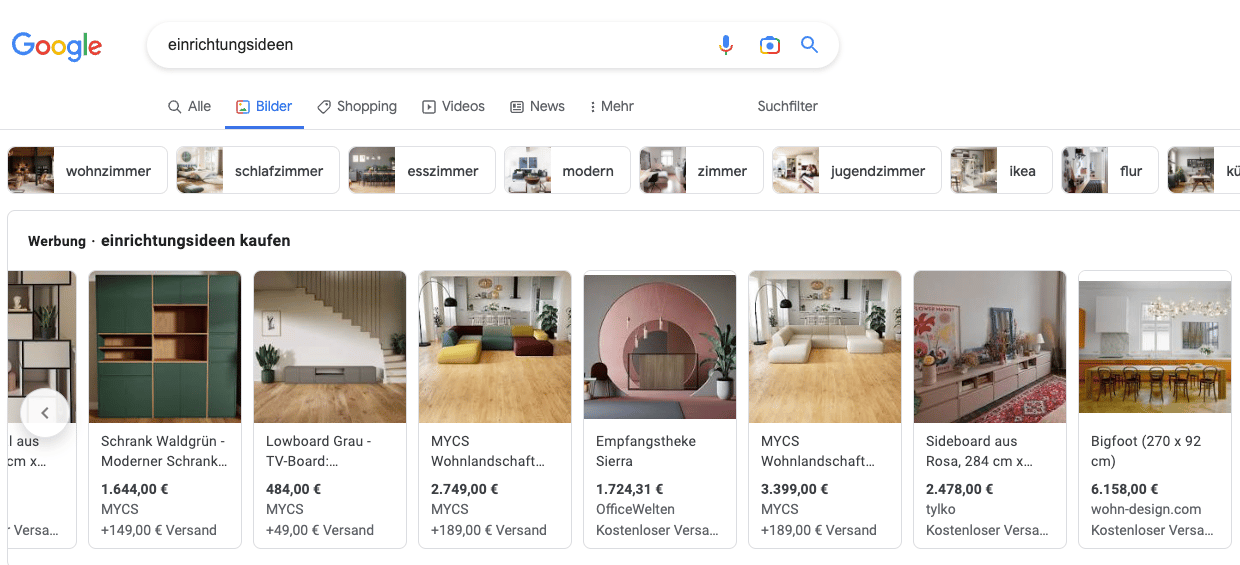Click the Lowboard Grau TV-Board title
The height and width of the screenshot is (565, 1240).
(x=319, y=451)
